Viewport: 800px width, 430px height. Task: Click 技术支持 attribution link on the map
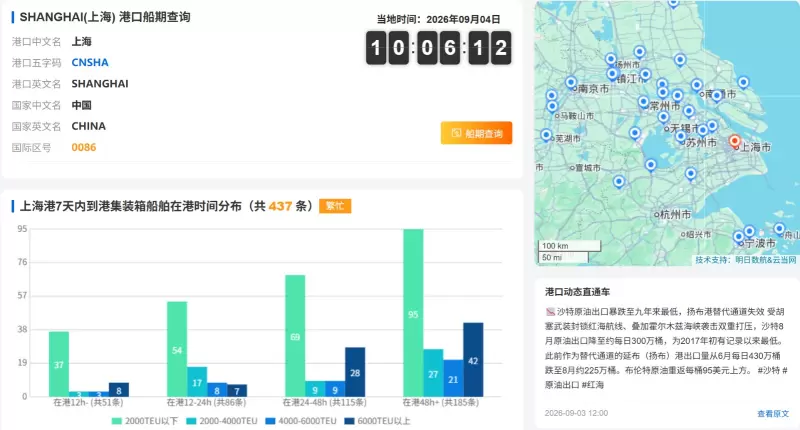point(745,260)
